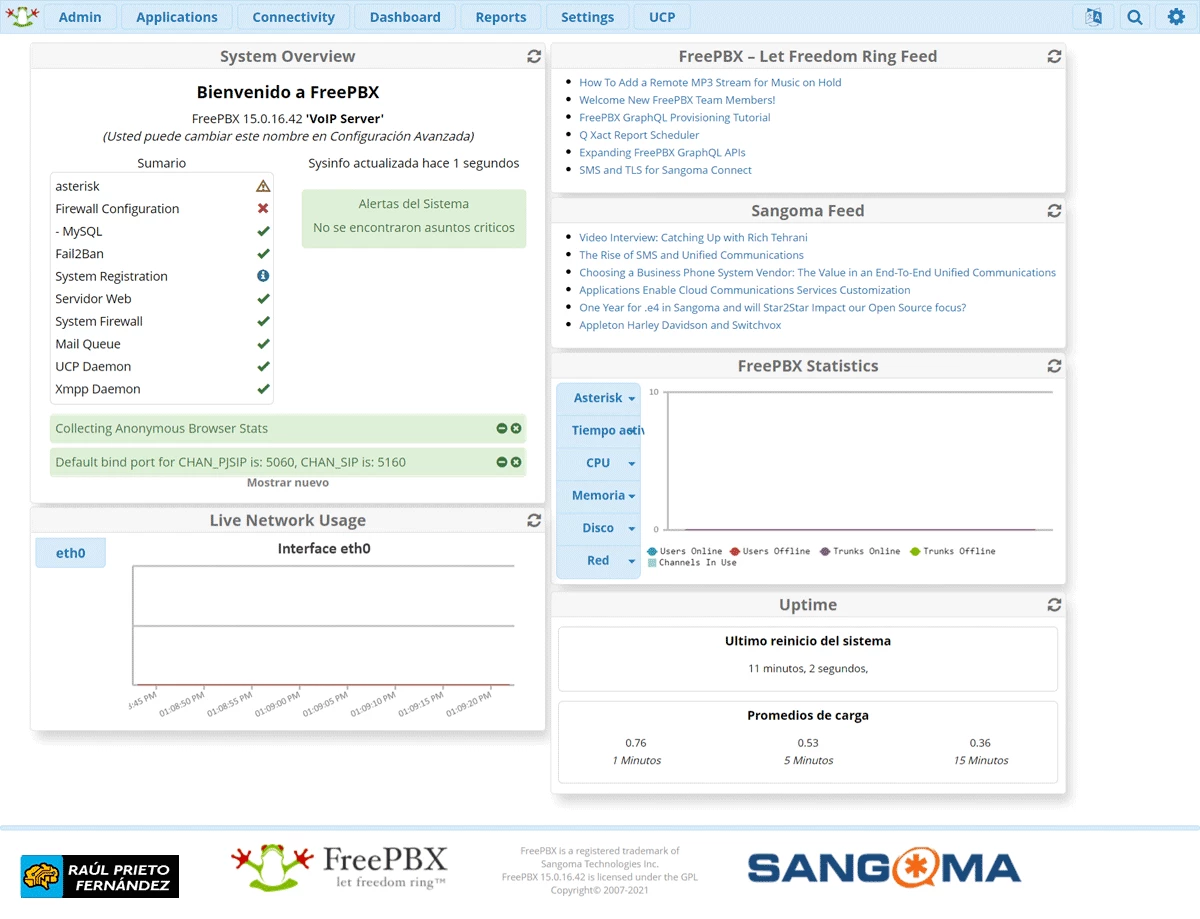Switch to the Reports menu
Image resolution: width=1200 pixels, height=919 pixels.
[x=500, y=17]
